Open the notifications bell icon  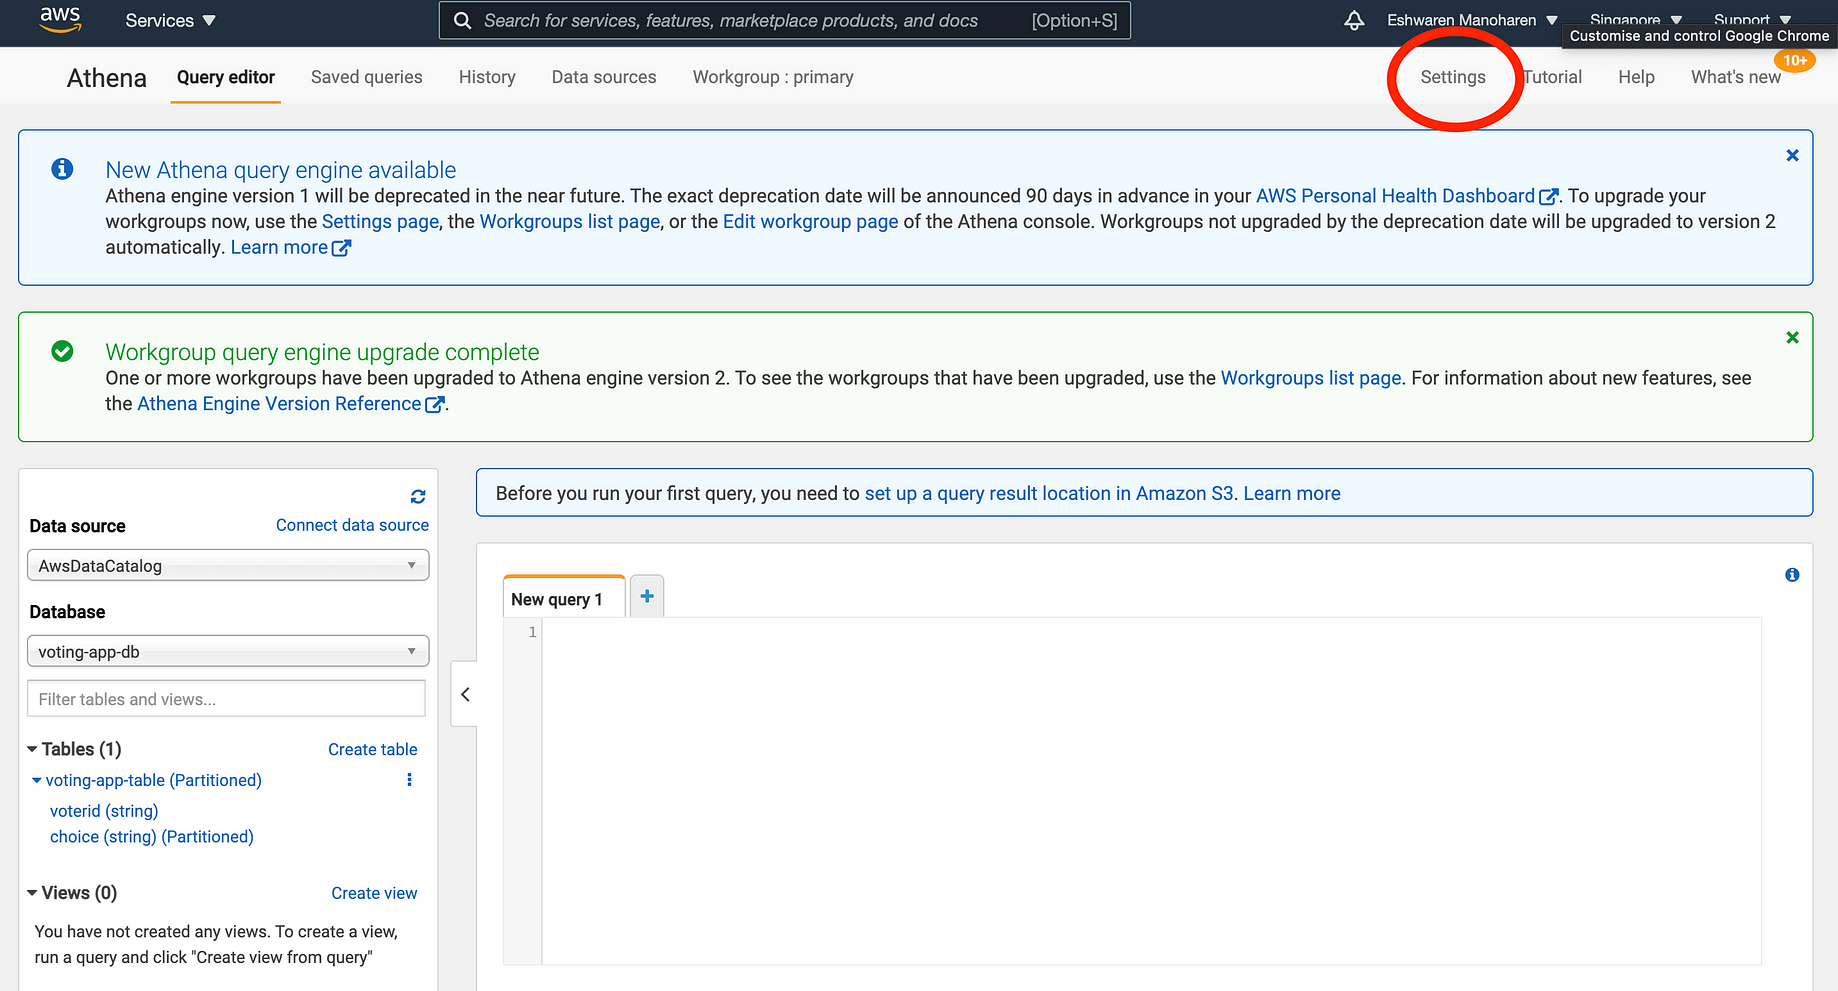click(x=1354, y=20)
